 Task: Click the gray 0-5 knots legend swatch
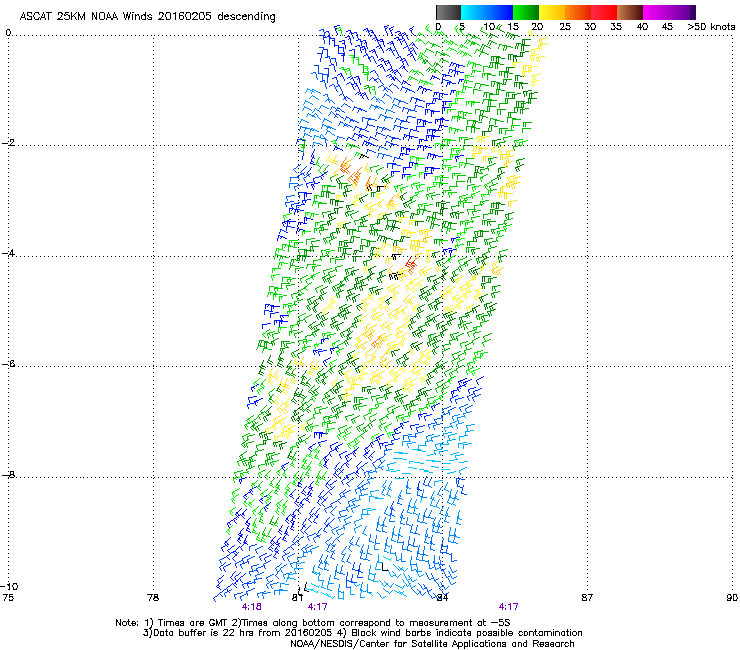pos(448,12)
